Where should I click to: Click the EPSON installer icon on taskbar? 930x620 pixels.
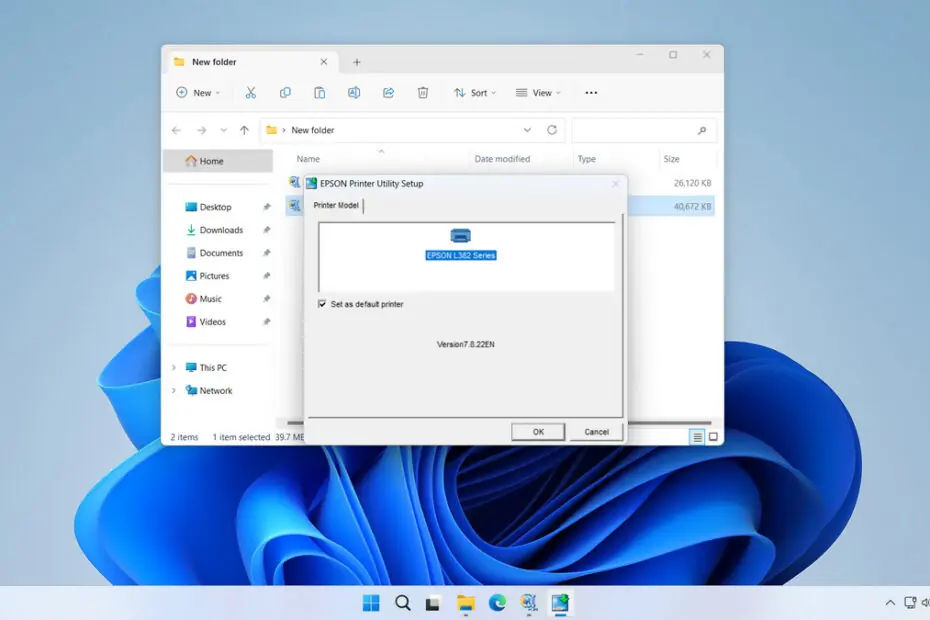point(528,603)
